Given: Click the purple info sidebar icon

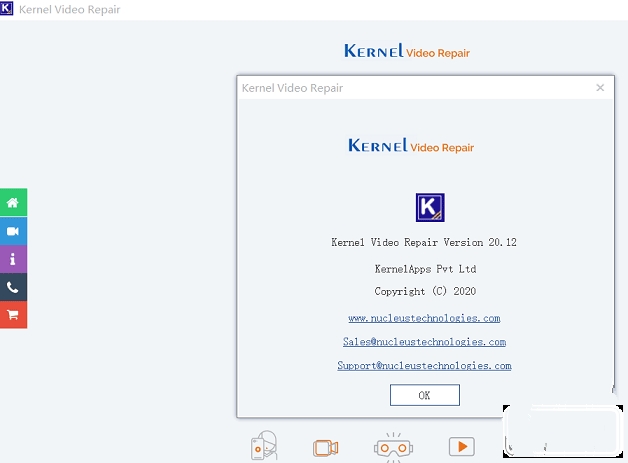Looking at the screenshot, I should pos(13,258).
